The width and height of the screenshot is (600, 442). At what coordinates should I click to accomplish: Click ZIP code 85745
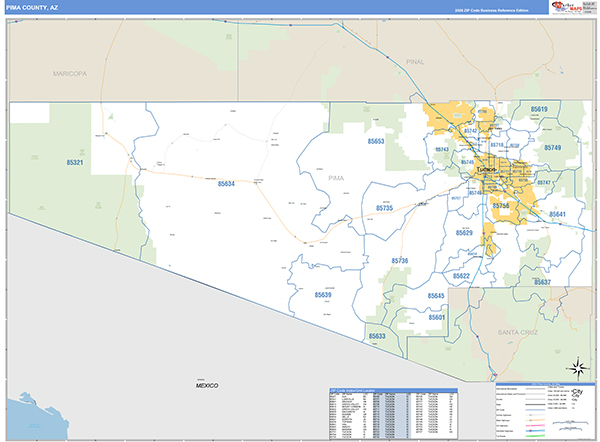tap(467, 162)
